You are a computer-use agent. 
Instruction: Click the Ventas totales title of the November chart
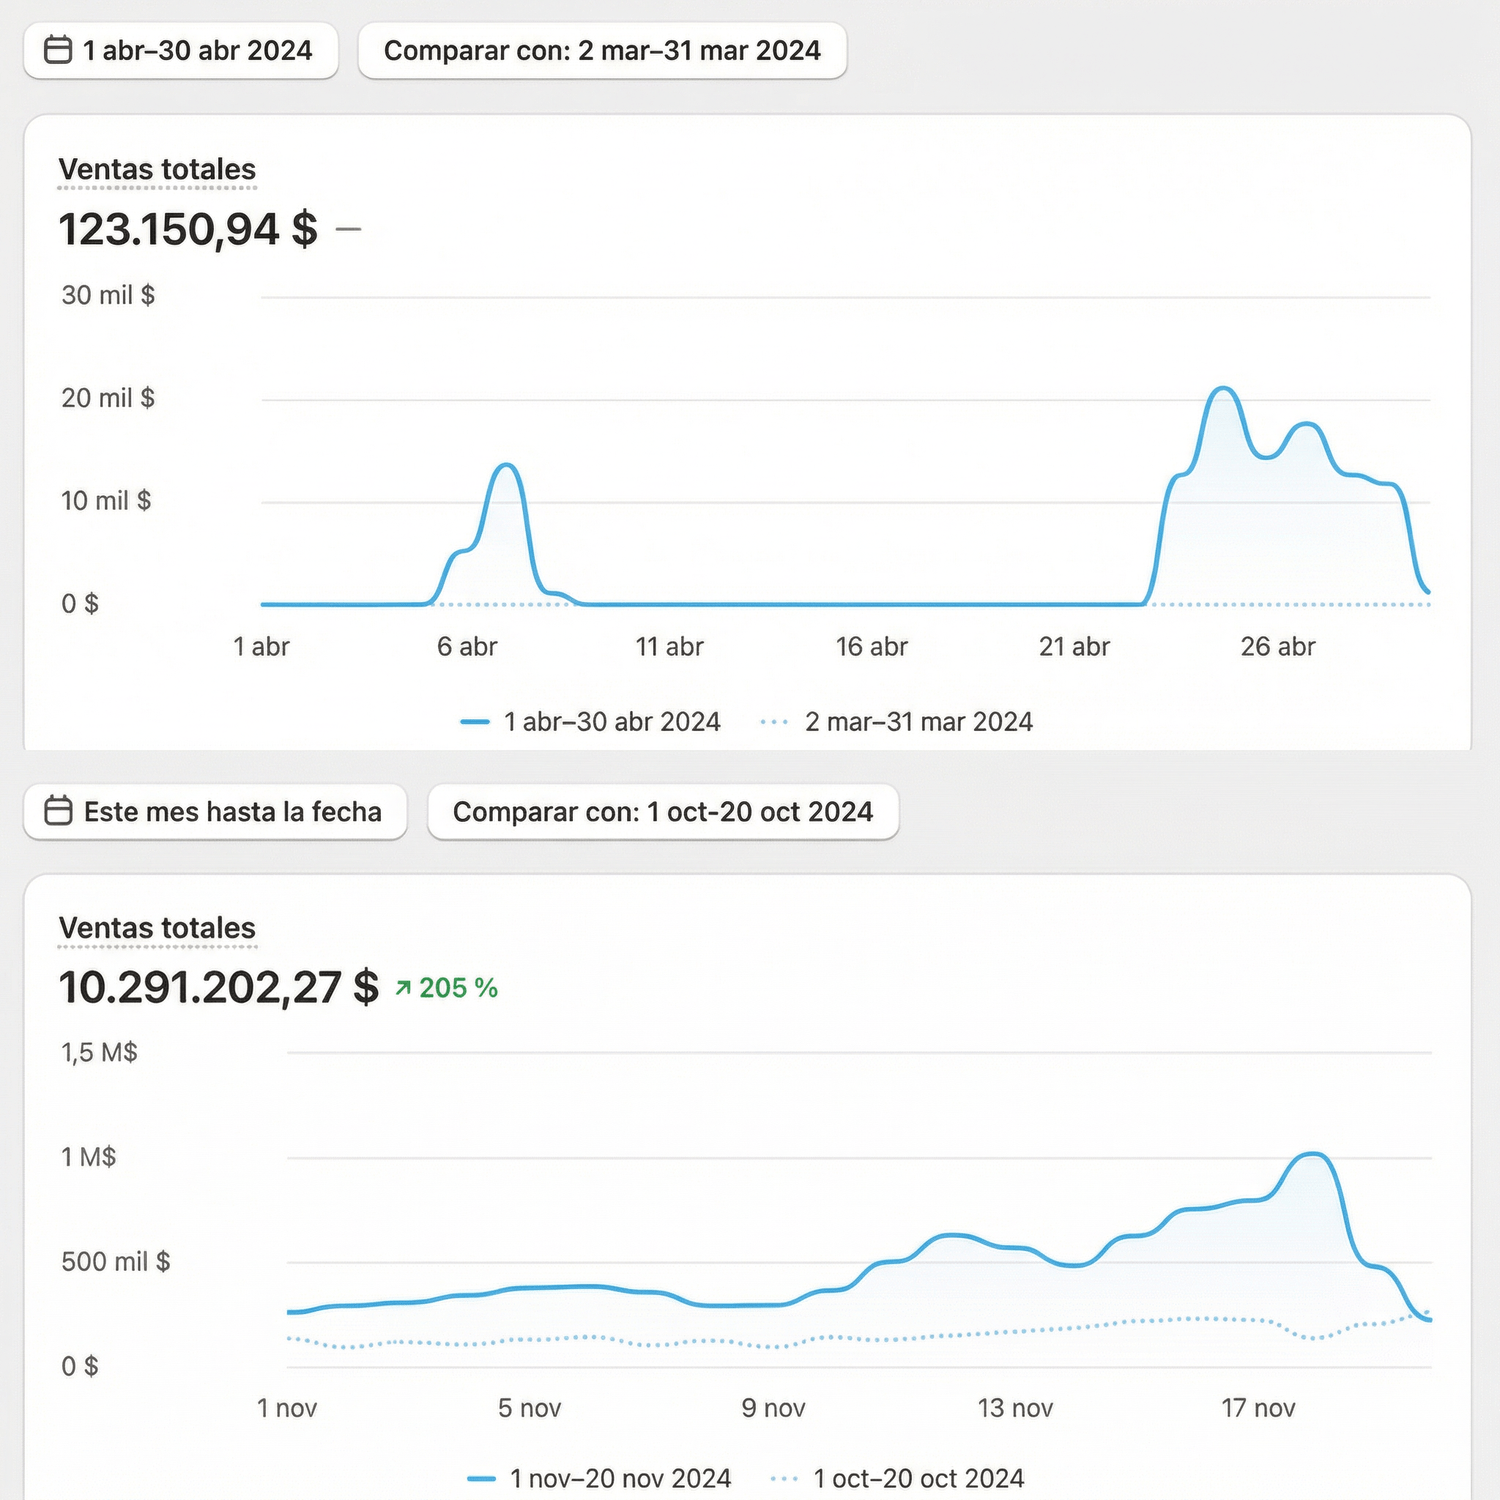(x=157, y=928)
